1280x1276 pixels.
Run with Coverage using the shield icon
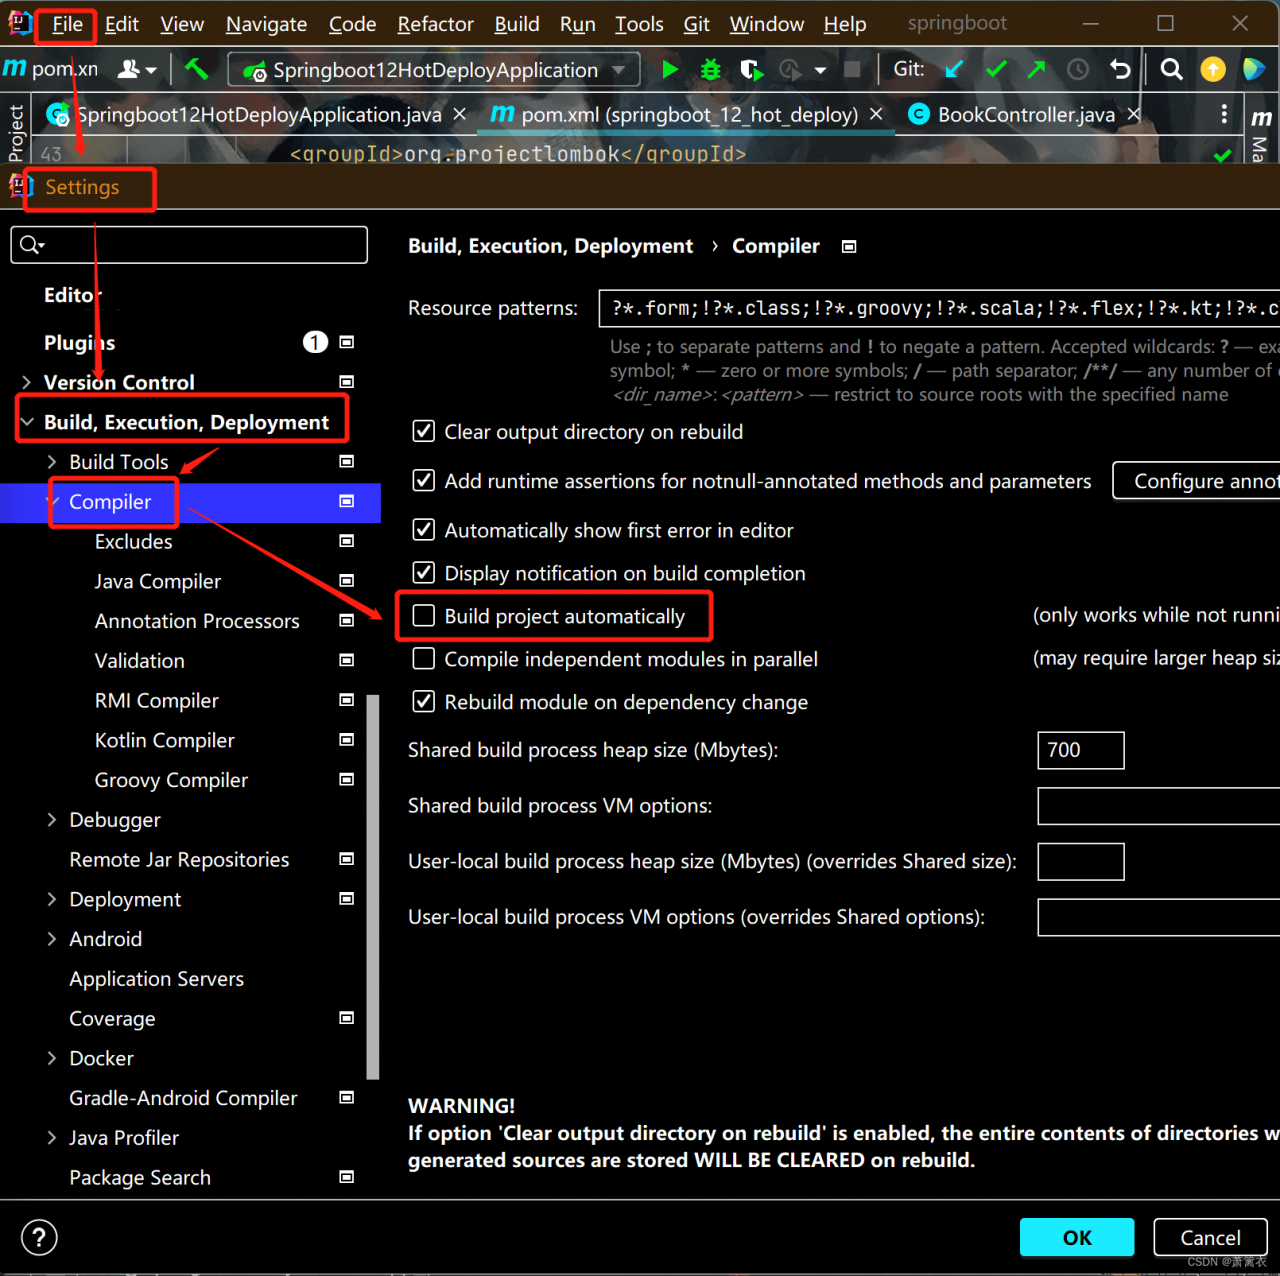click(x=751, y=69)
